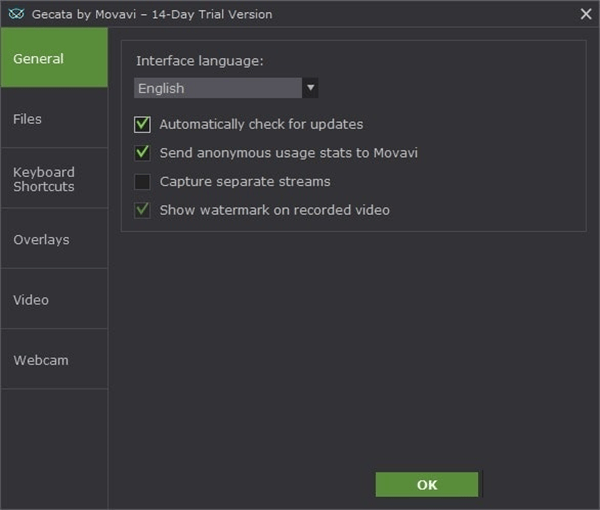Viewport: 600px width, 510px height.
Task: Click the Gecata logo icon in title bar
Action: coord(14,14)
